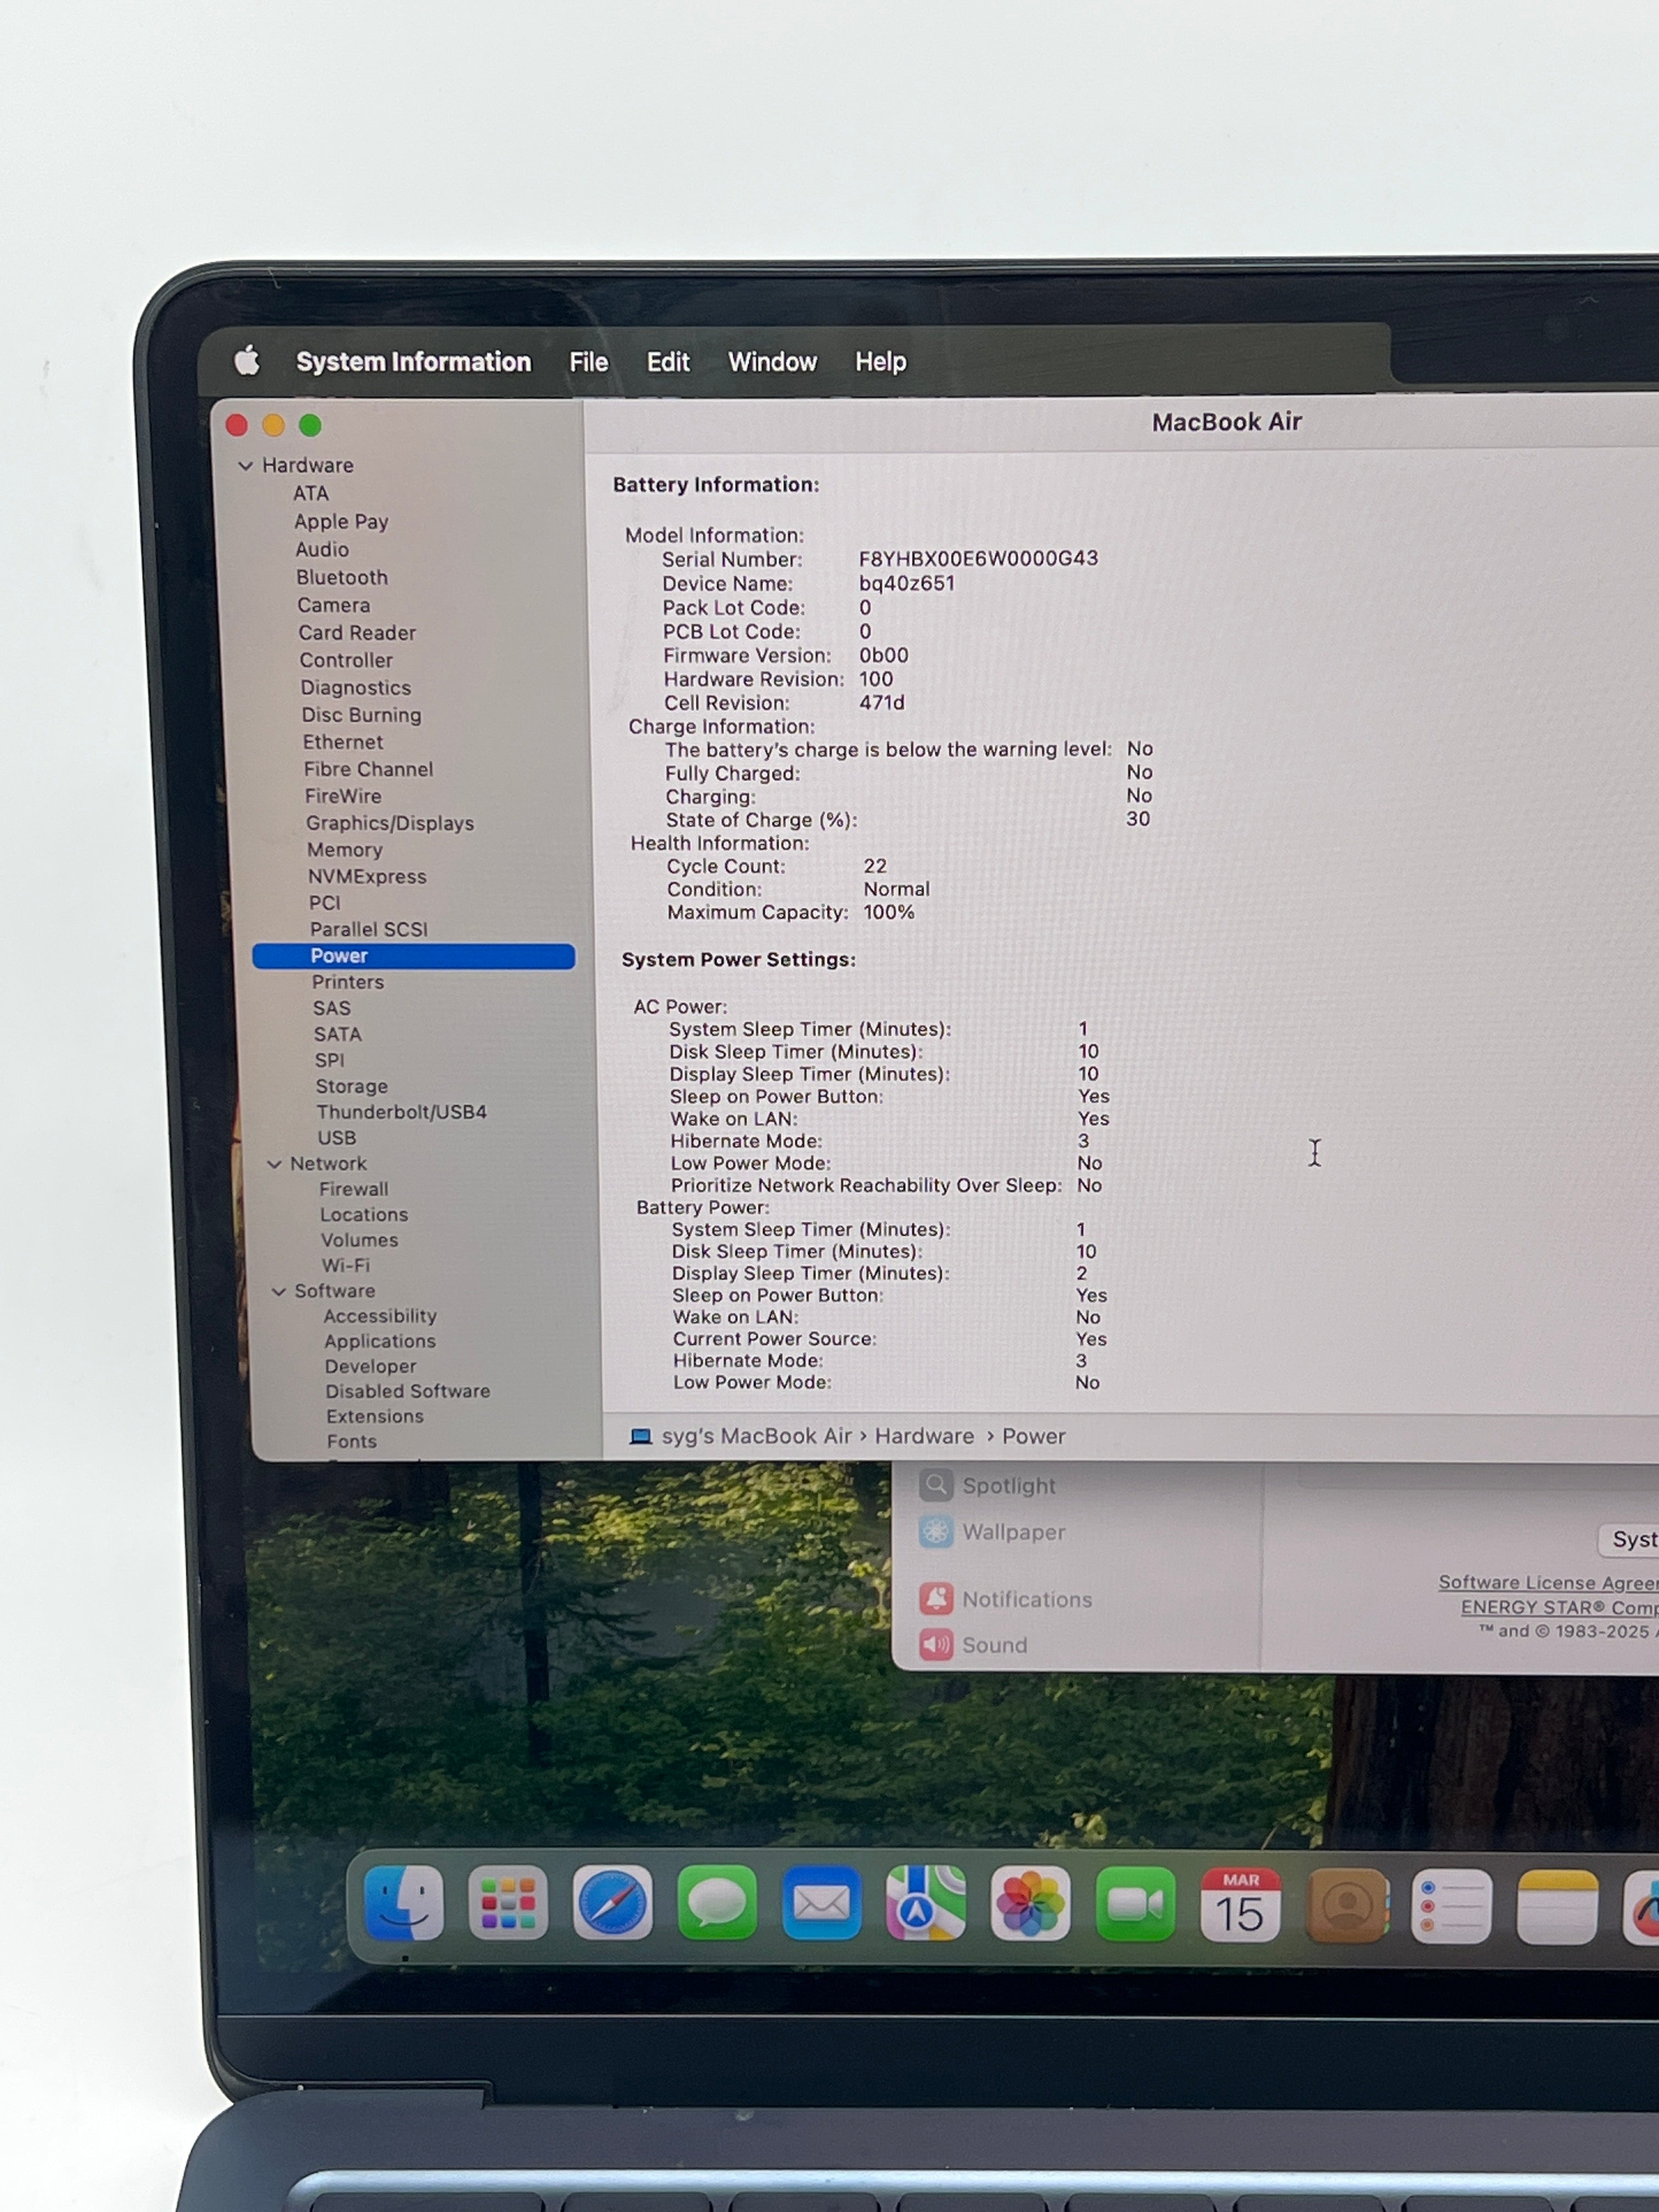The image size is (1659, 2212).
Task: Select Audio in the sidebar
Action: [322, 549]
